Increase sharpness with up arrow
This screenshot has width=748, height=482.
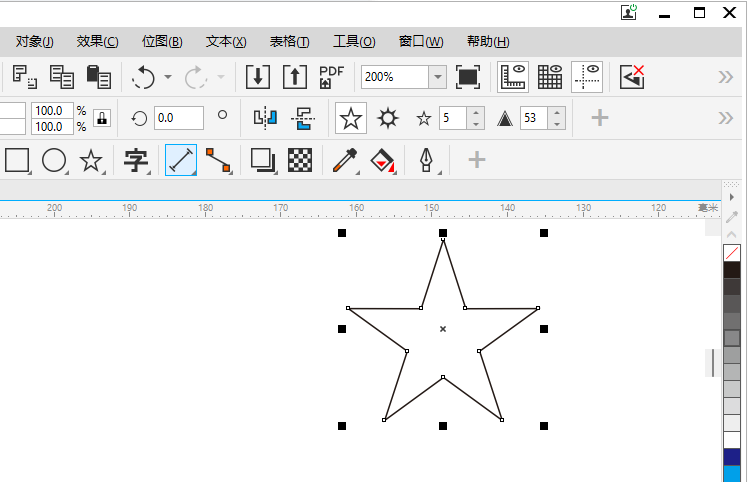[557, 113]
